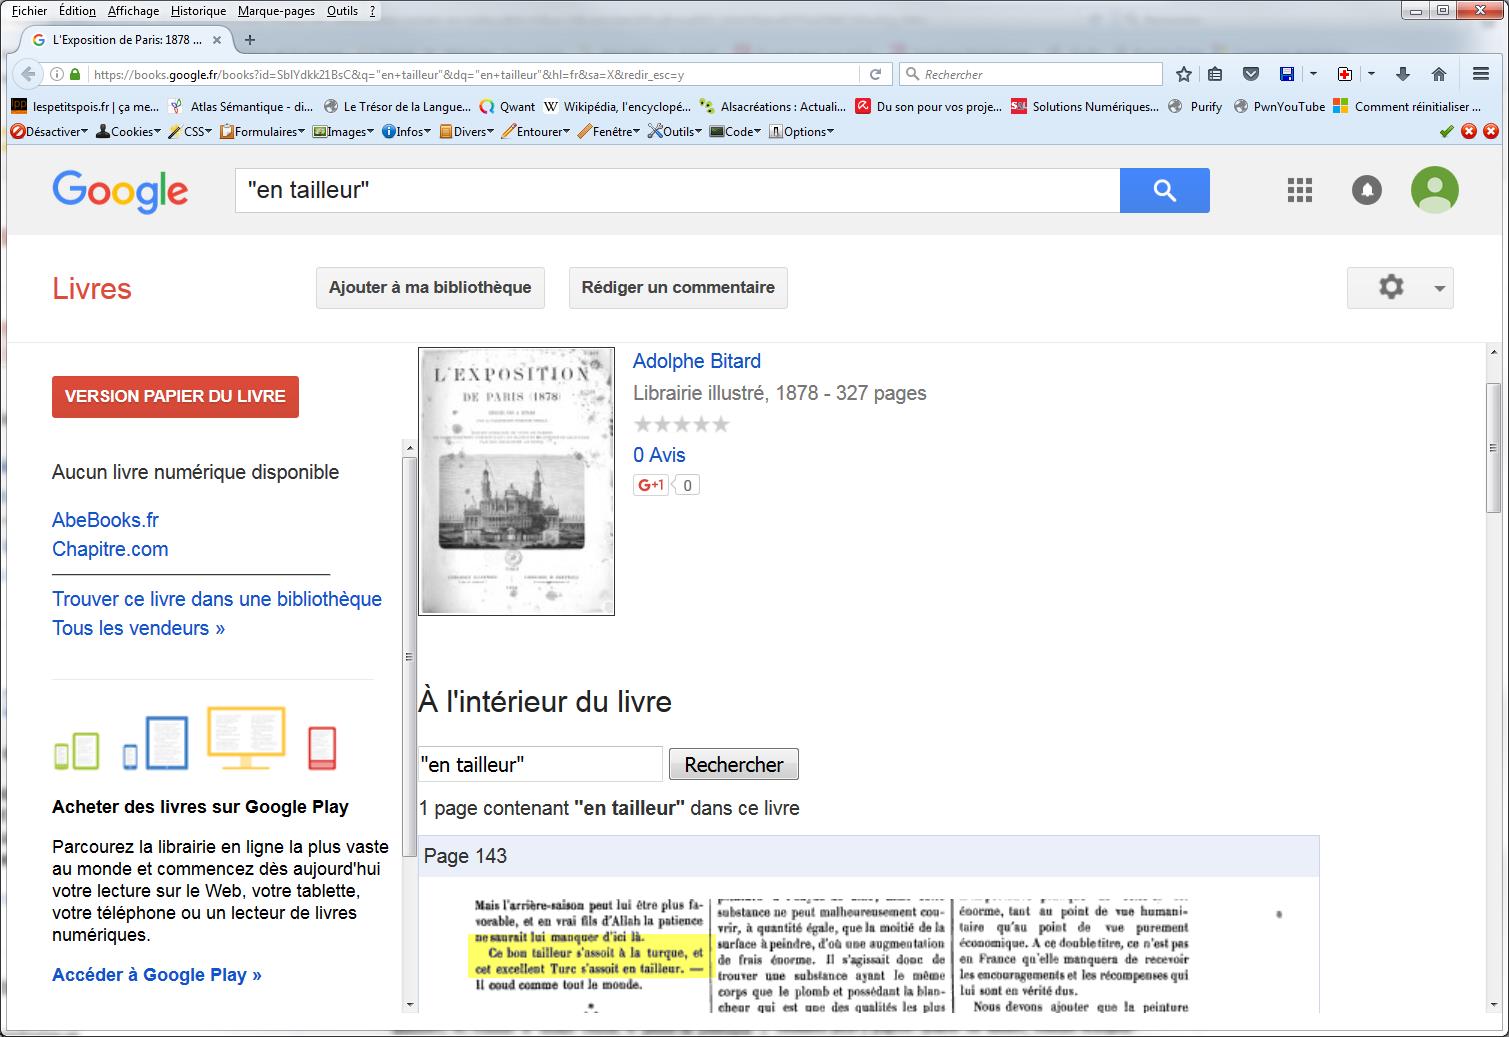Go to the Firefox home page

tap(1439, 74)
